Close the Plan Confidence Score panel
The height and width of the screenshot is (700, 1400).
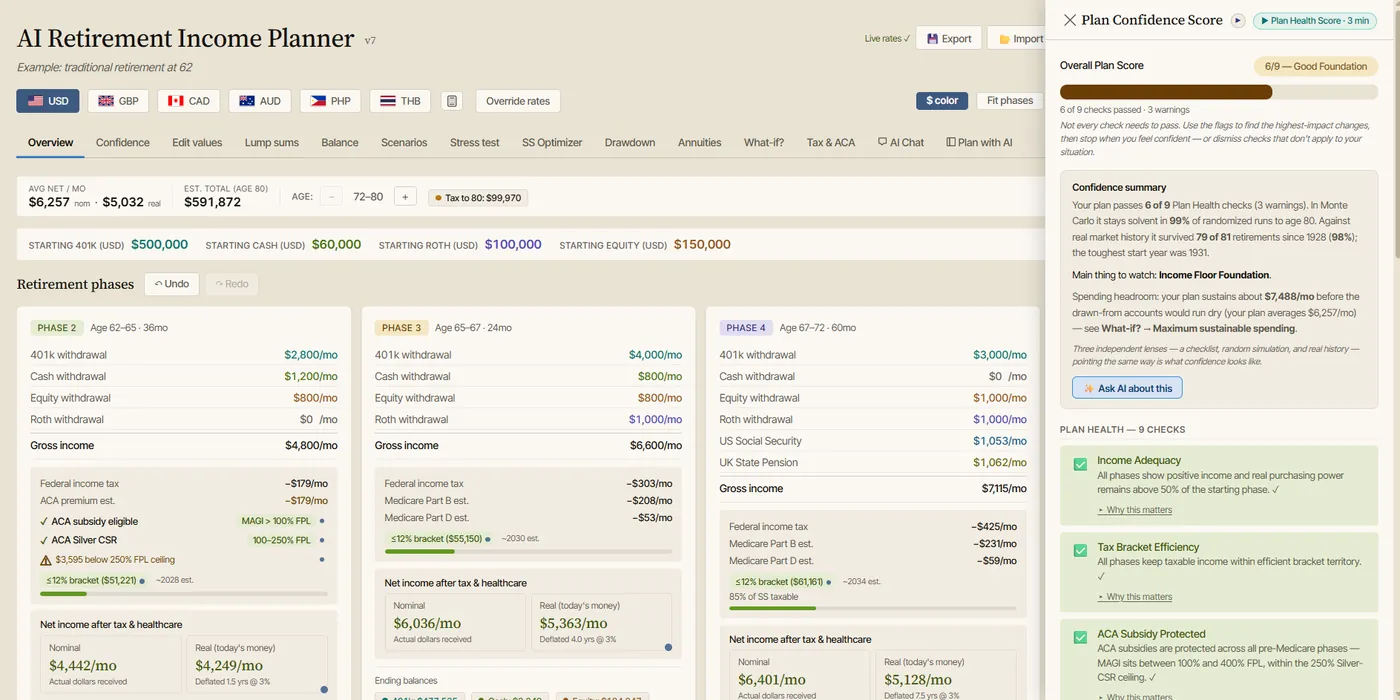point(1070,20)
